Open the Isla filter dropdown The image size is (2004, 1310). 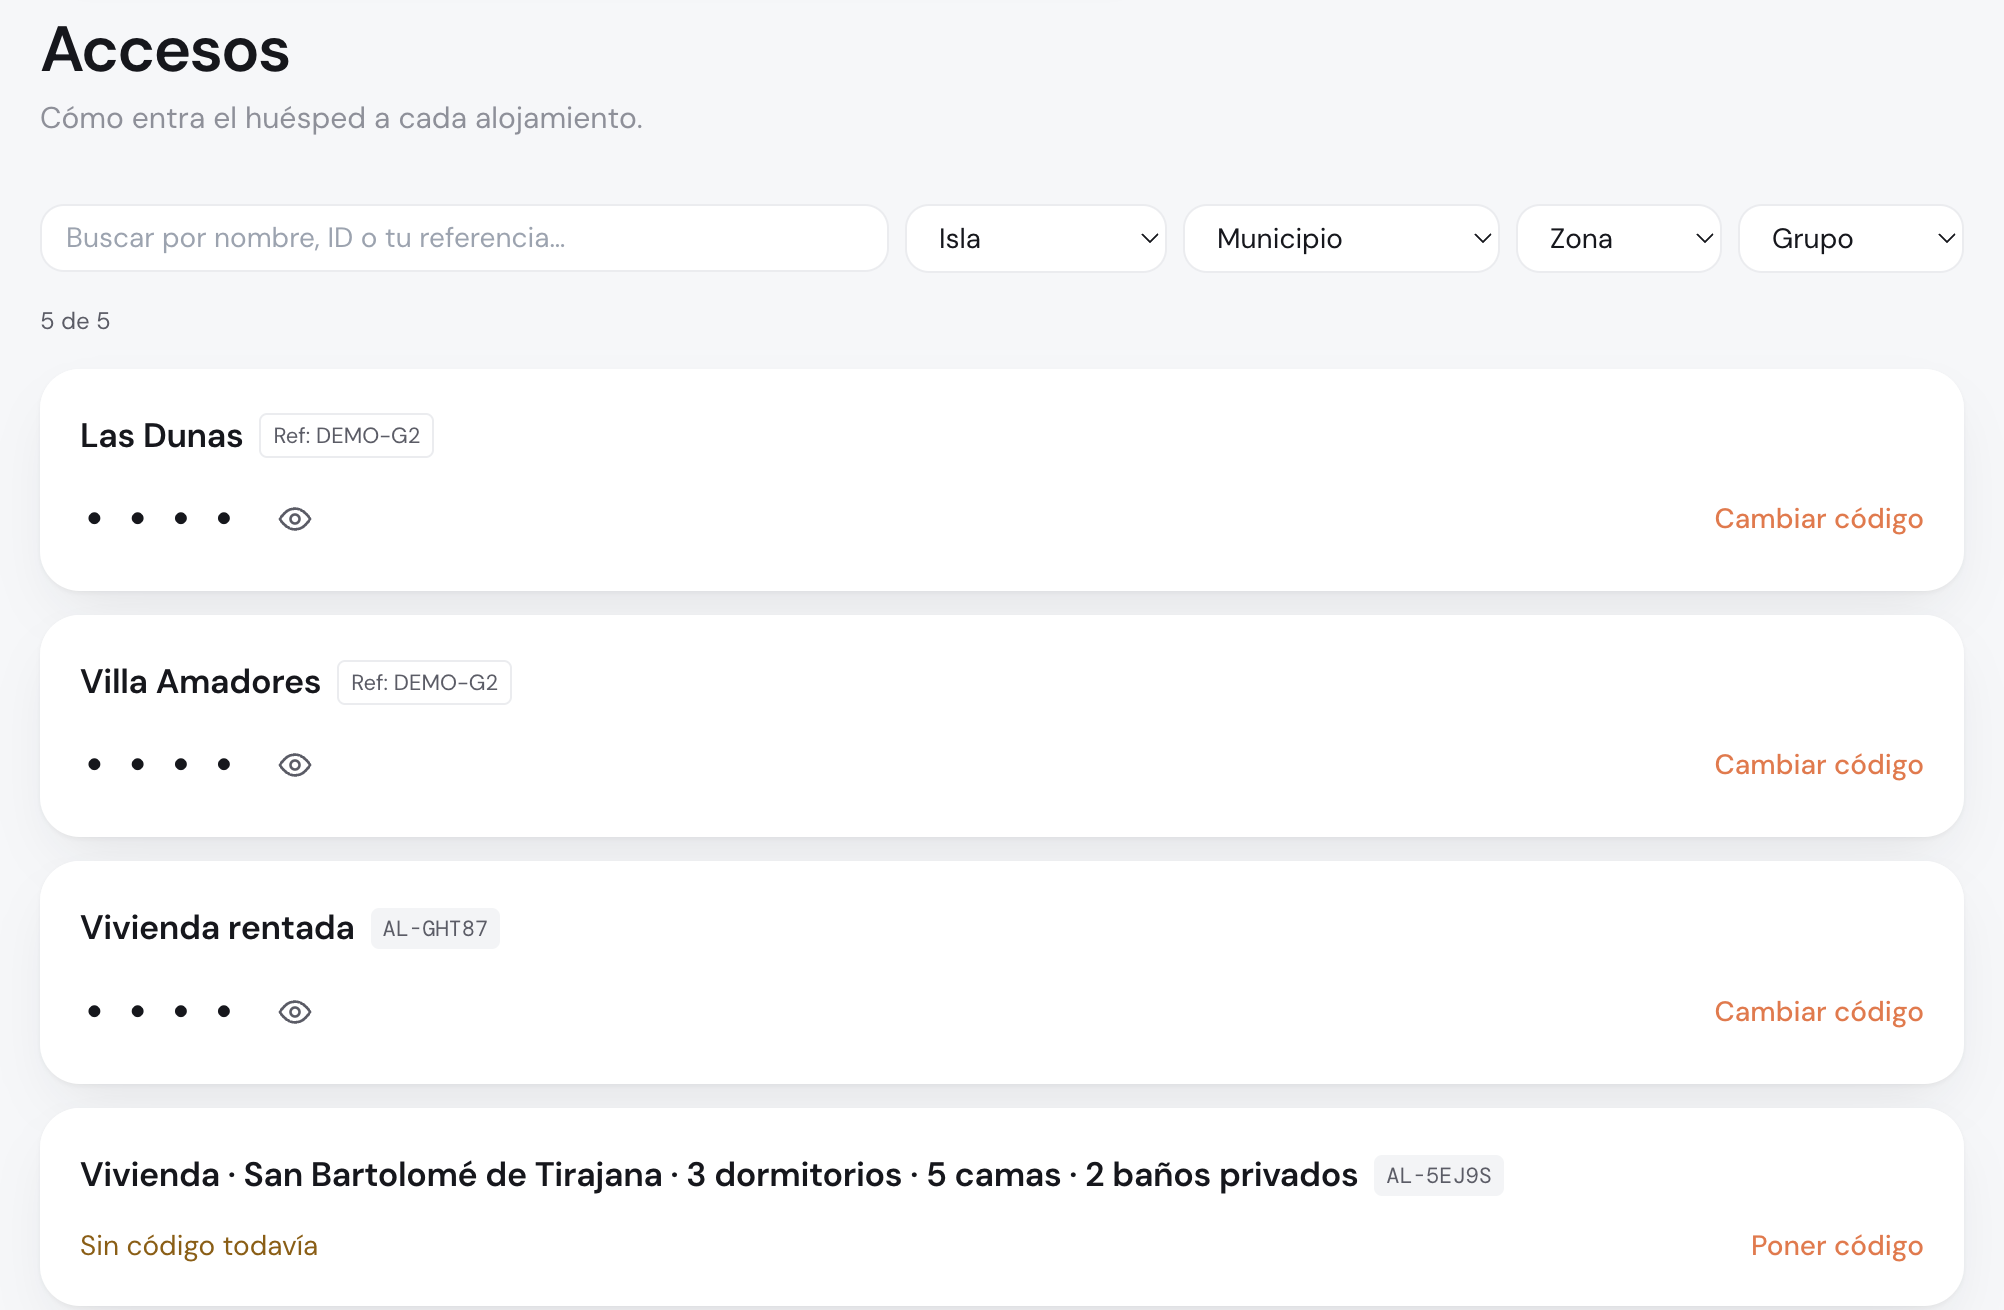point(1036,238)
